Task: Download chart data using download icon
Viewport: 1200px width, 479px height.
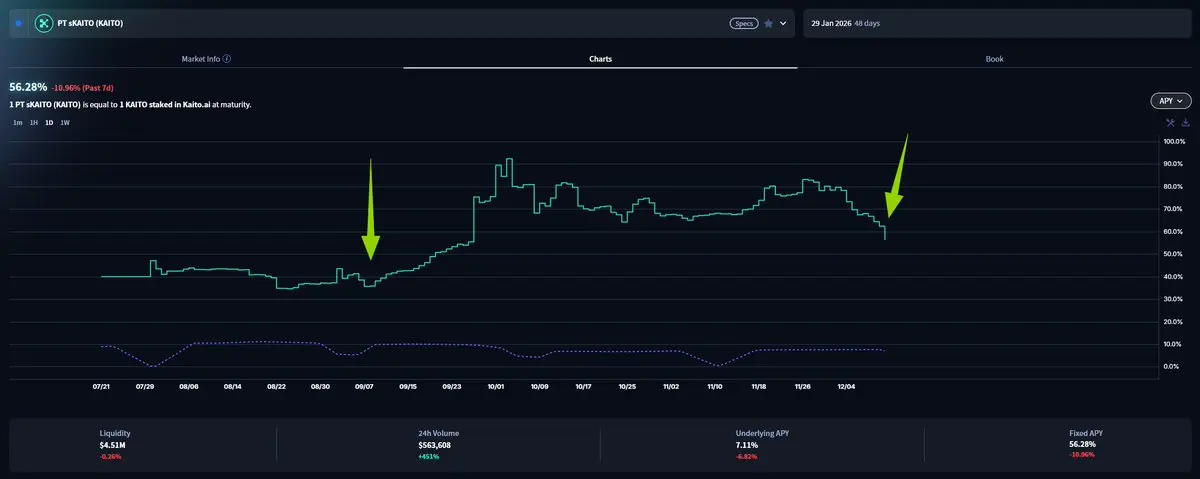Action: pos(1185,122)
